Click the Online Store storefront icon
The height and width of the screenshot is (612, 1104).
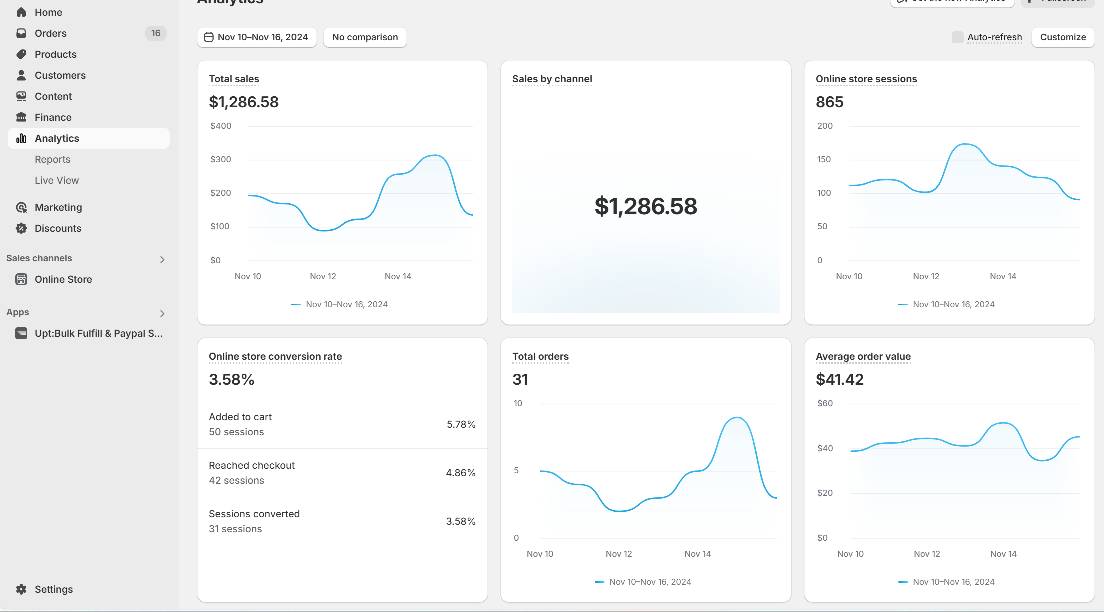click(21, 279)
